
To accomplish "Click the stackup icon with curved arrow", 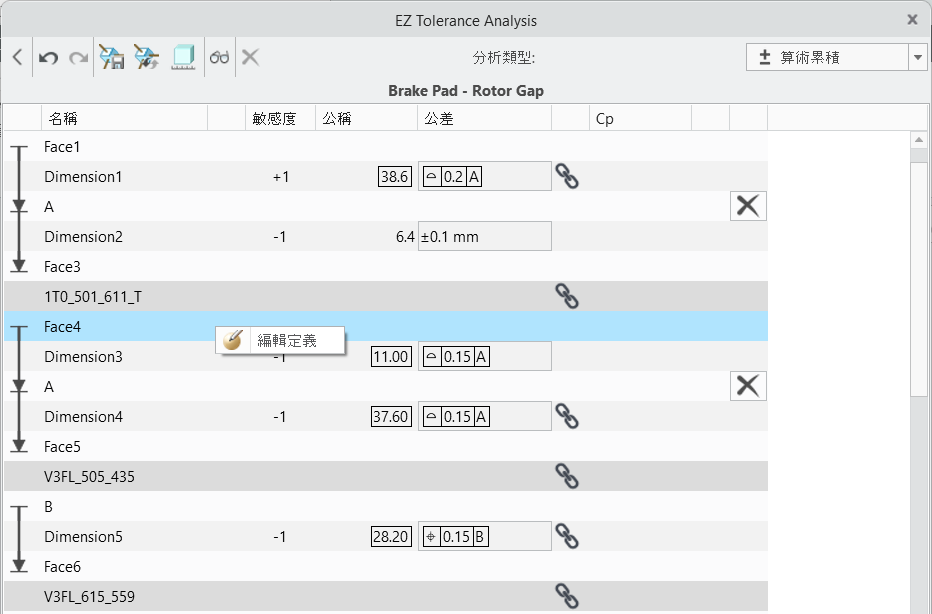I will tap(146, 57).
